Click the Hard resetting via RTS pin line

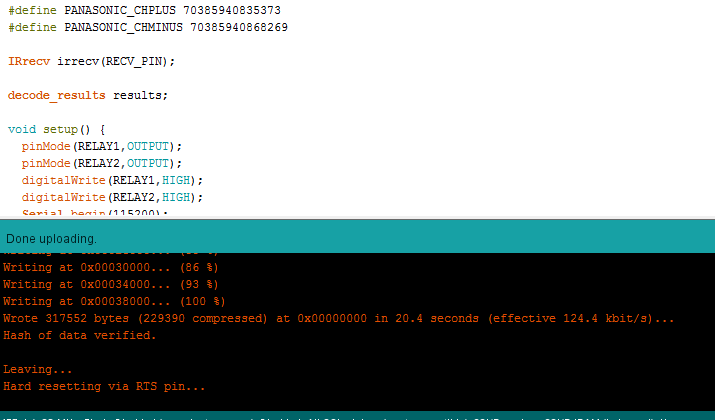point(104,386)
